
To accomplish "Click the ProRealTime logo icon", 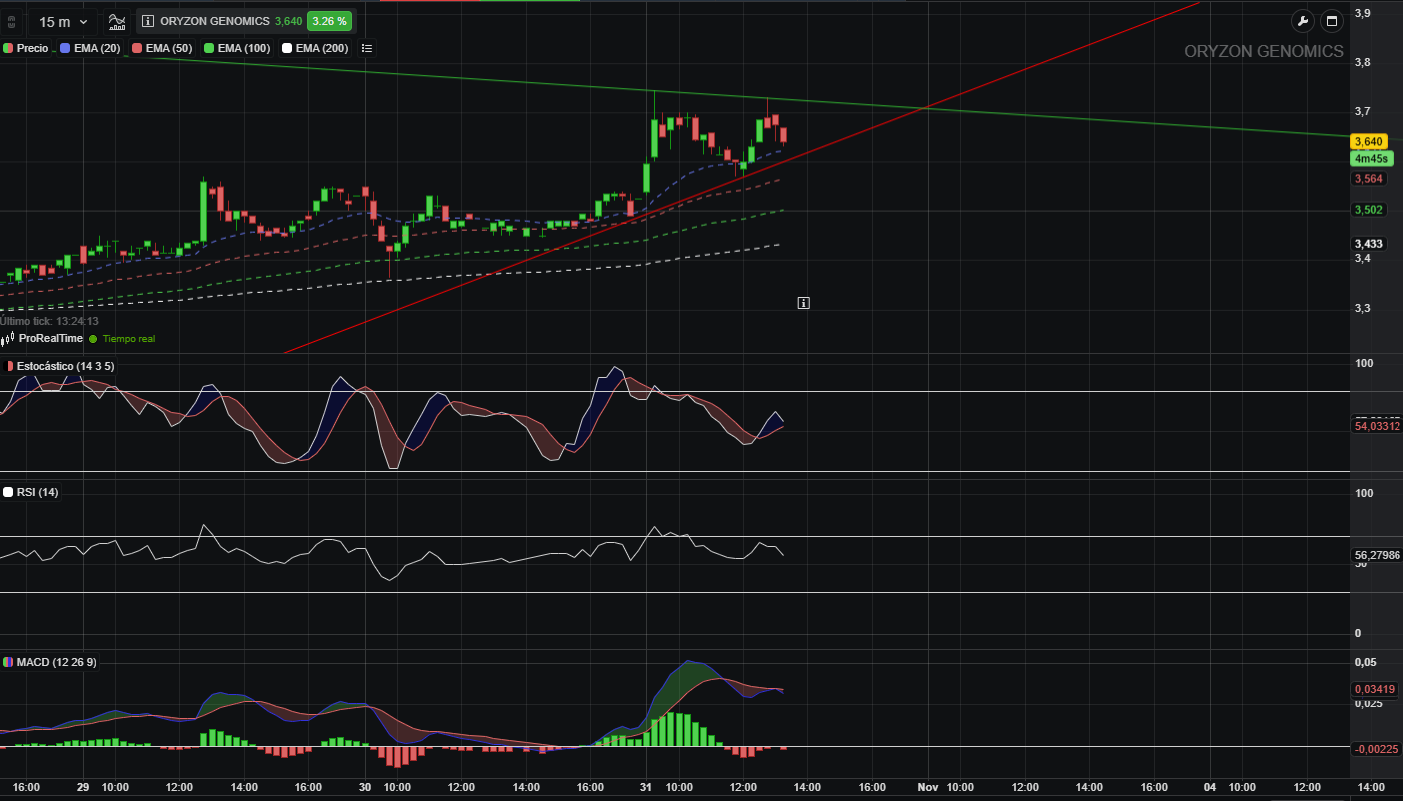I will (x=8, y=339).
